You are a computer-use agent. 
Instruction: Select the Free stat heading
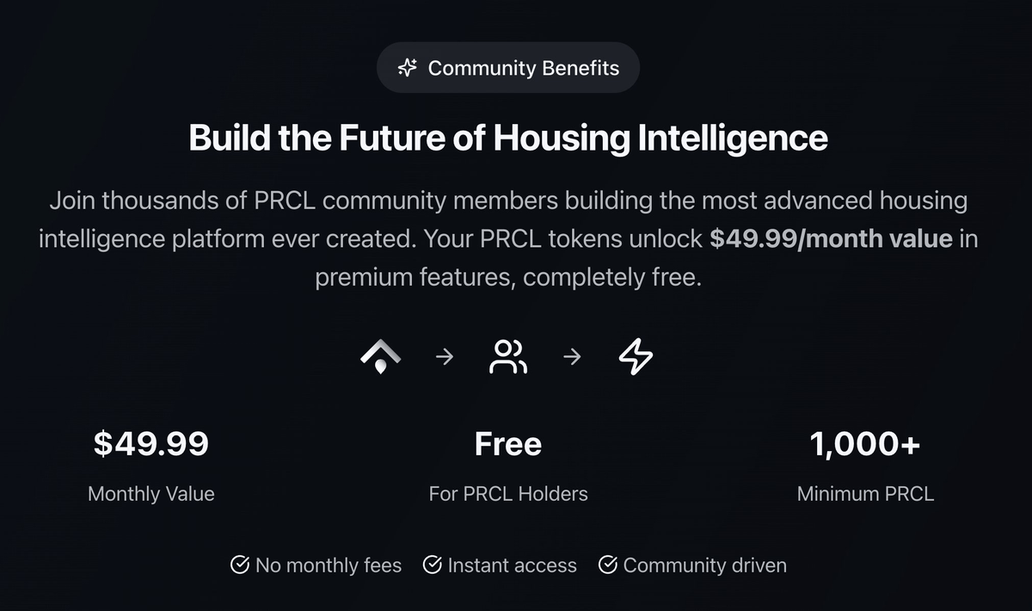[x=508, y=444]
